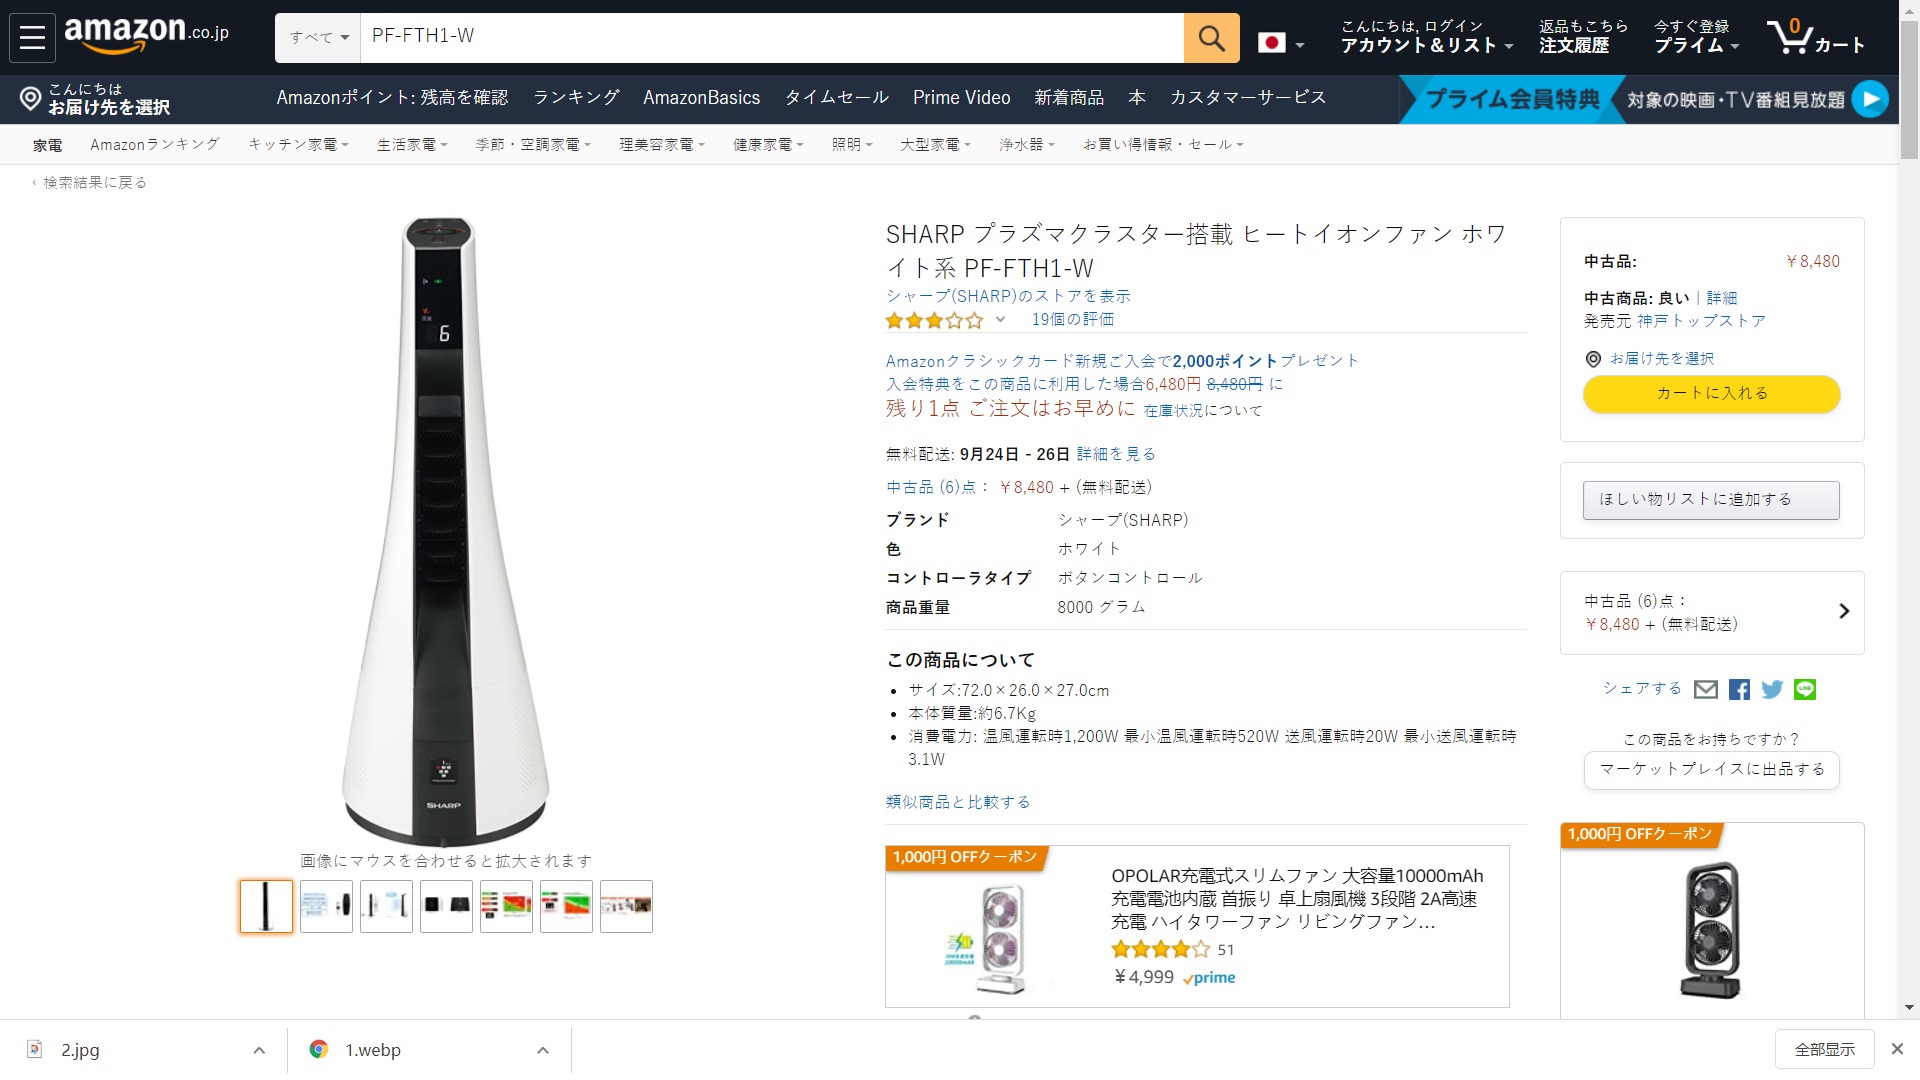Share the product on Twitter
Screen dimensions: 1920x1080
click(x=1773, y=689)
